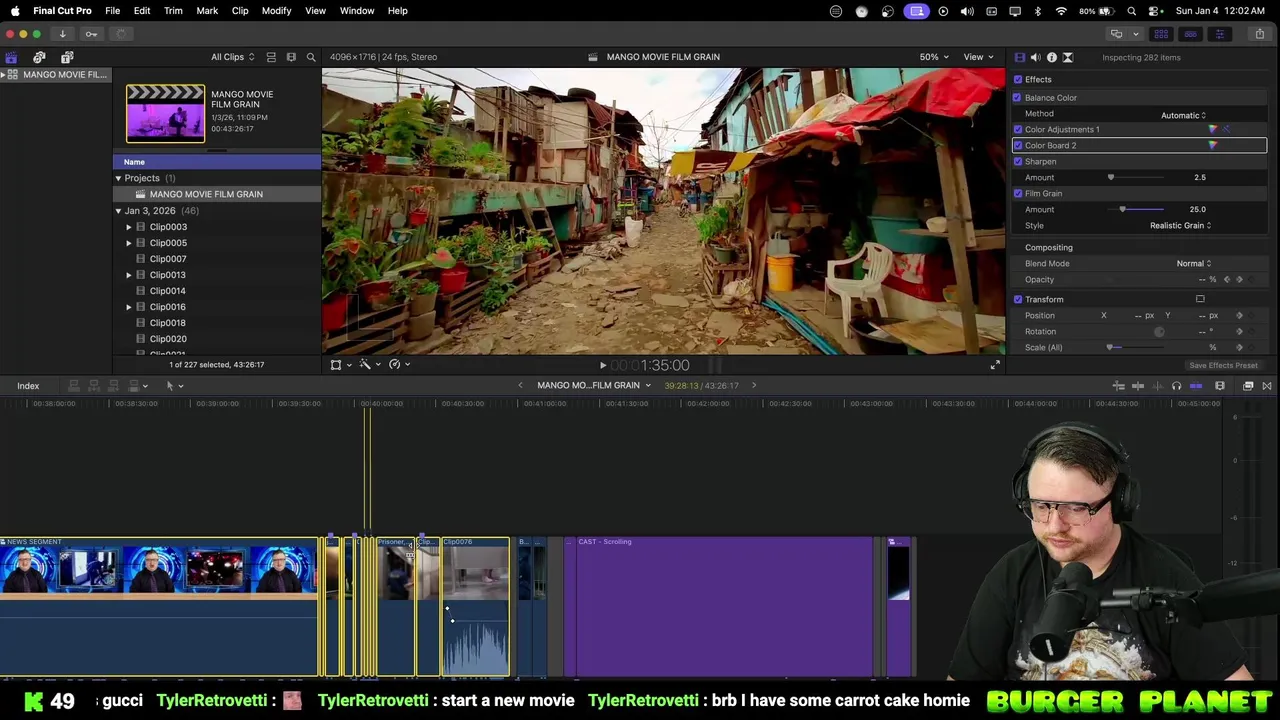Disable the Sharpen effect checkbox
The width and height of the screenshot is (1280, 720).
[1018, 162]
